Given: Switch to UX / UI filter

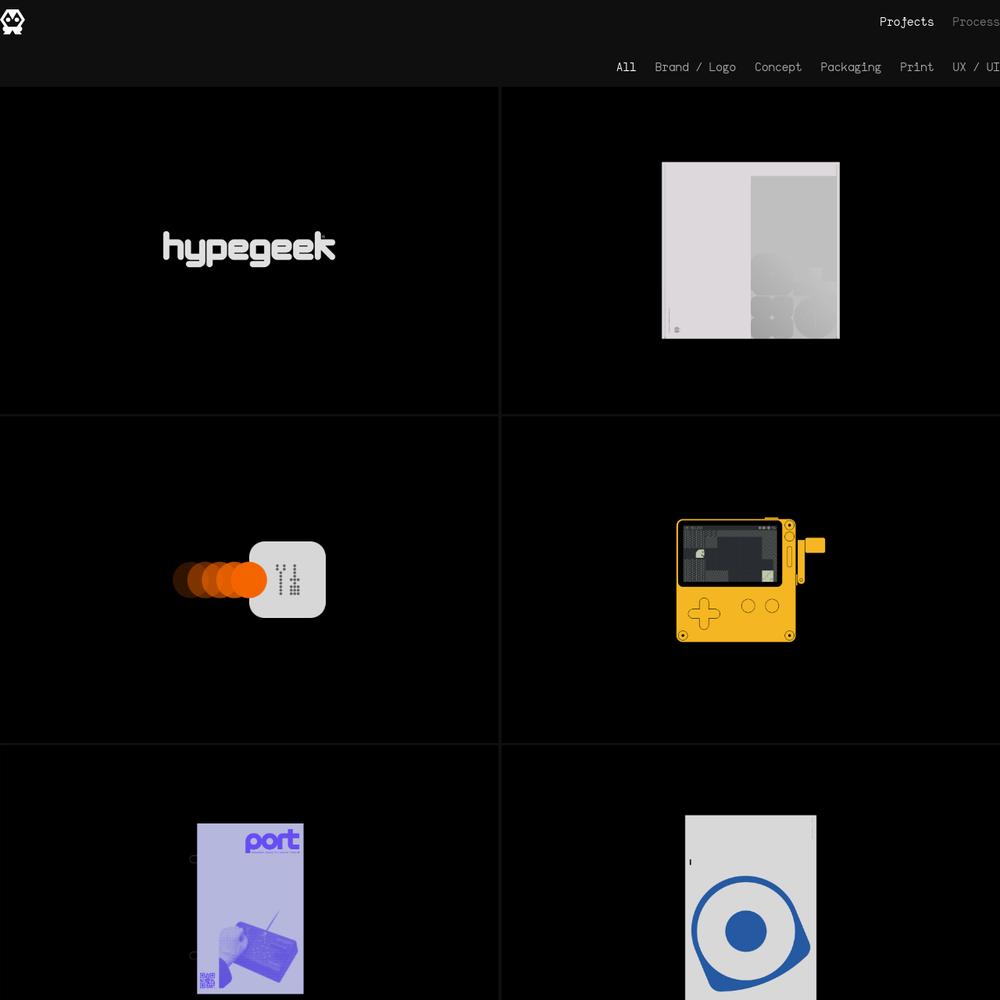Looking at the screenshot, I should (976, 67).
